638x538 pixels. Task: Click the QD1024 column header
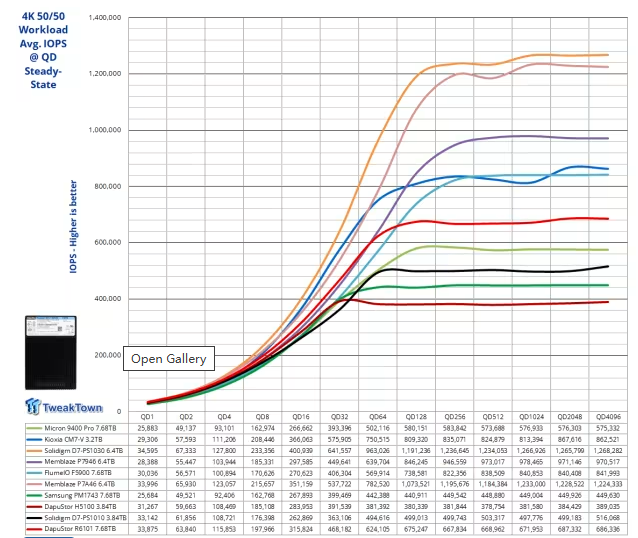531,417
